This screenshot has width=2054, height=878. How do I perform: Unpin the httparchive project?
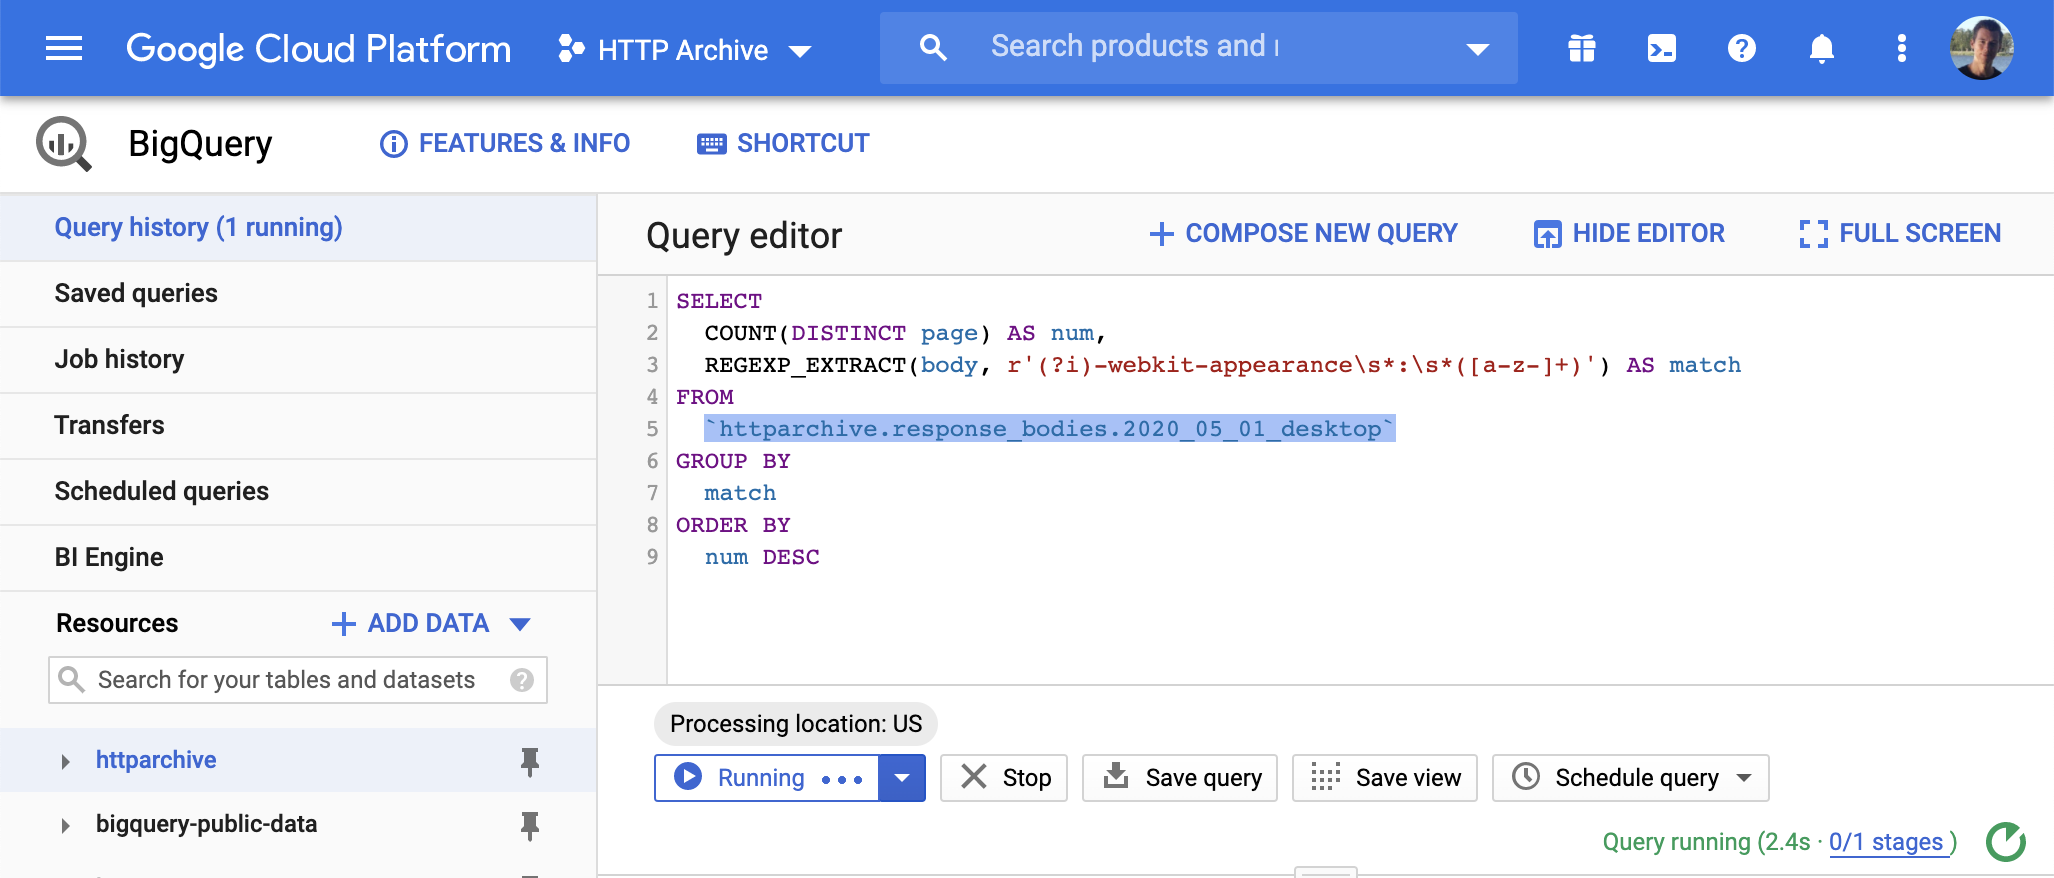530,762
